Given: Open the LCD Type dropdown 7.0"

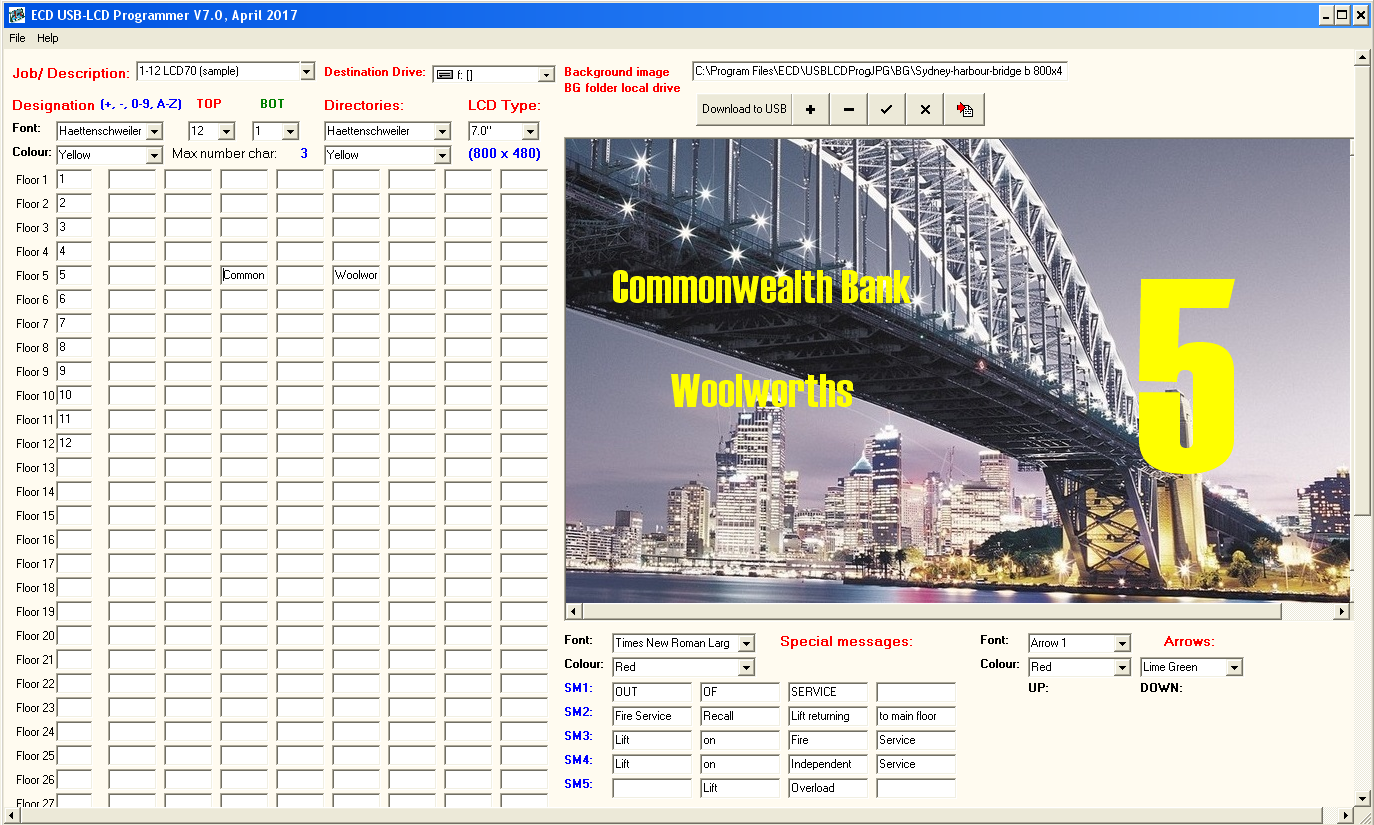Looking at the screenshot, I should (x=530, y=131).
